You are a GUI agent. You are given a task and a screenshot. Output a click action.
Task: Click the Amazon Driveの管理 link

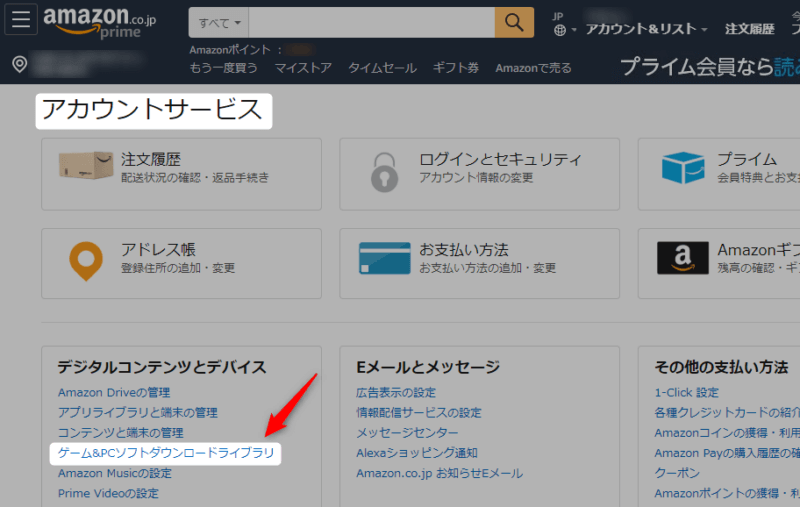click(x=114, y=392)
